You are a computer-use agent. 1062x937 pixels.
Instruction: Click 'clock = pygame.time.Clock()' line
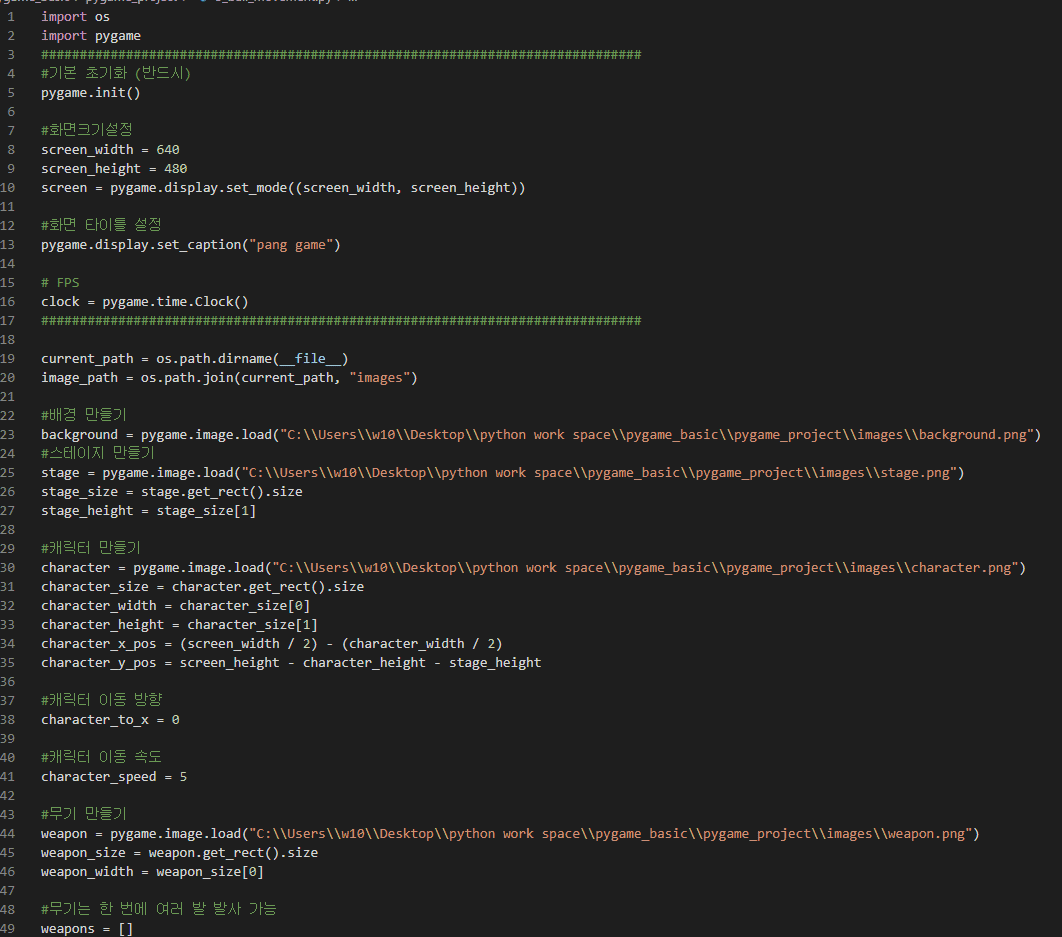[145, 301]
